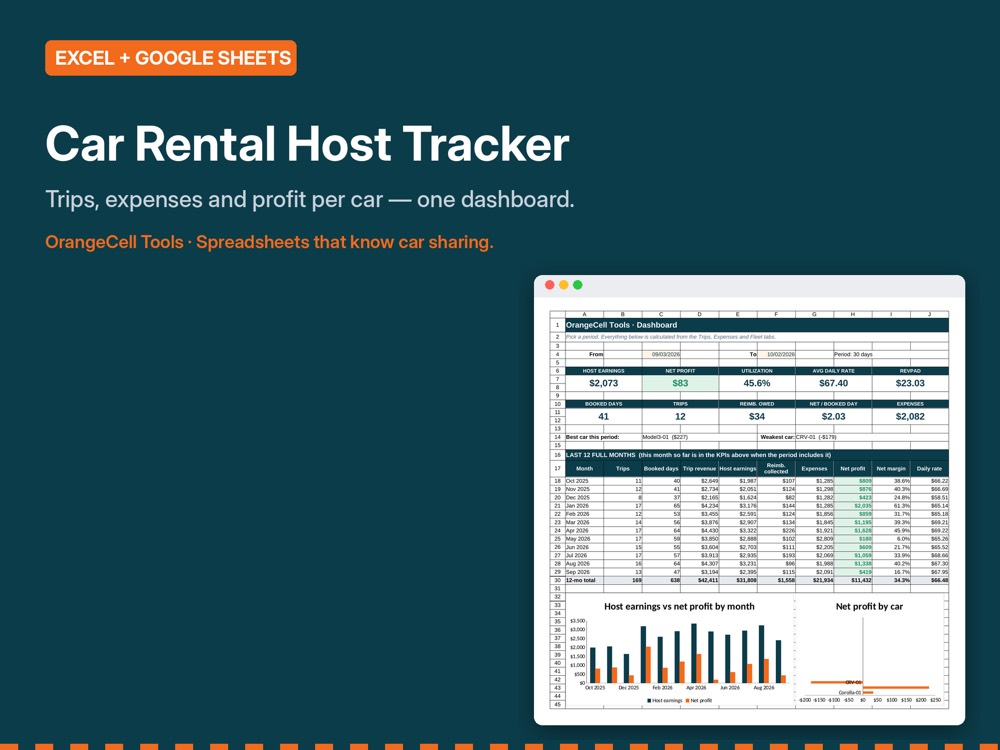Click the total net profit $11,432 cell
The width and height of the screenshot is (1000, 750).
pyautogui.click(x=853, y=580)
